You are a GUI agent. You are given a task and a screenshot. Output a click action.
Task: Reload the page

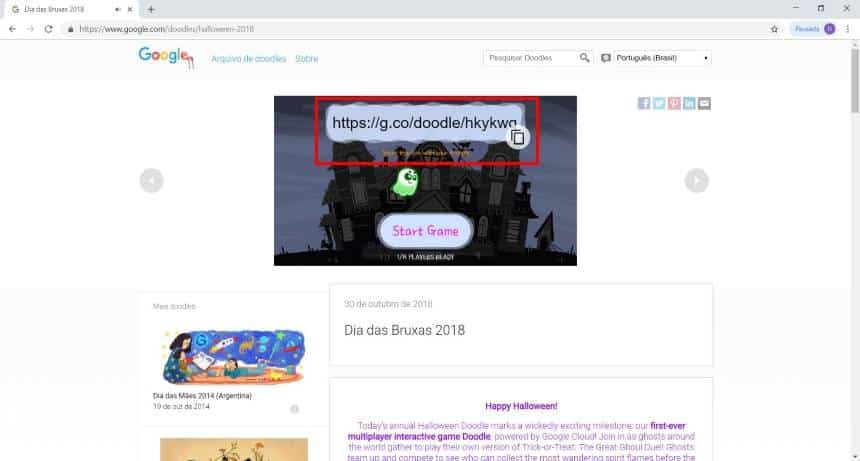[48, 29]
